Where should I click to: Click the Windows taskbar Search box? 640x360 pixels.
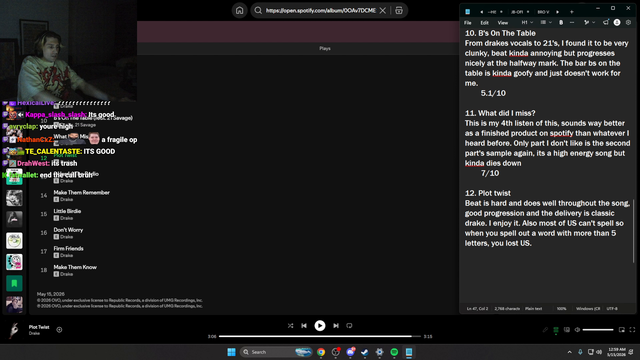tap(276, 352)
